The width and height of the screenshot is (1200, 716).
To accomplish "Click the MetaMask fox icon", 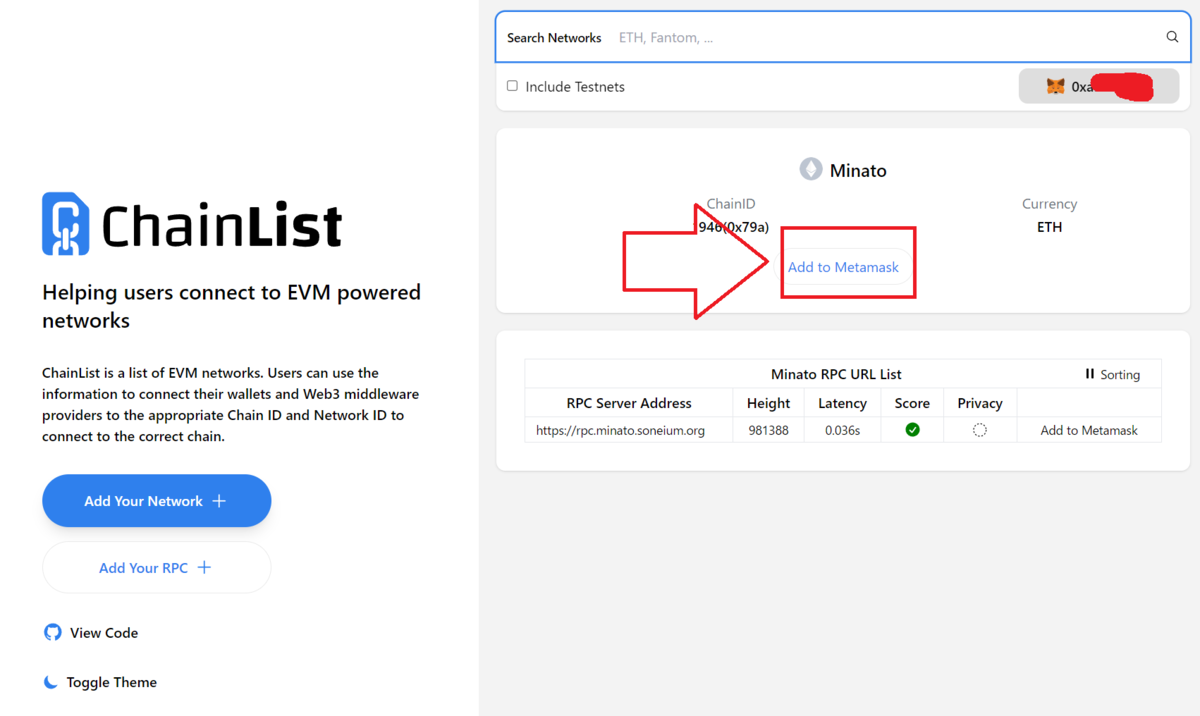I will tap(1055, 87).
